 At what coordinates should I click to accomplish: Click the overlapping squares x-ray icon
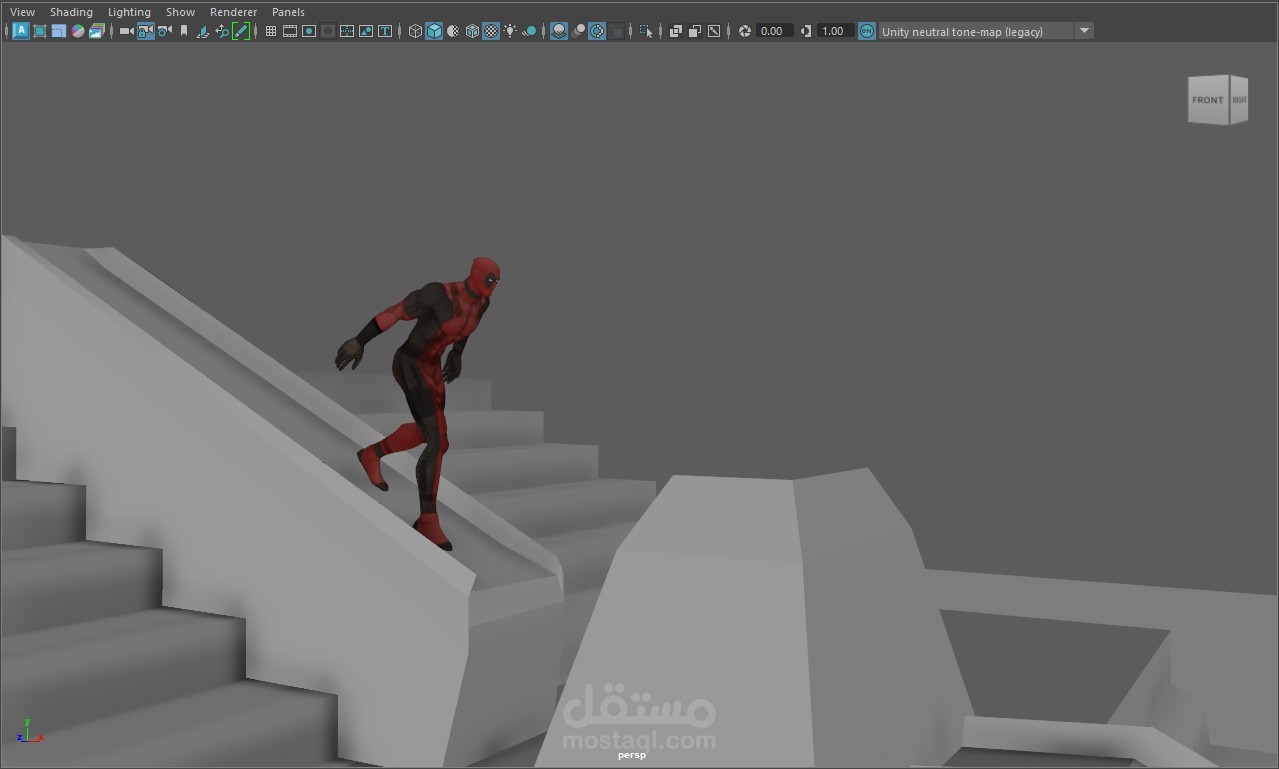click(676, 31)
